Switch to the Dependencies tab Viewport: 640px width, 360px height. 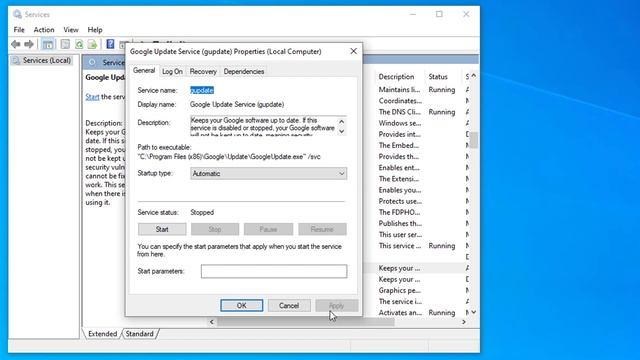tap(244, 71)
